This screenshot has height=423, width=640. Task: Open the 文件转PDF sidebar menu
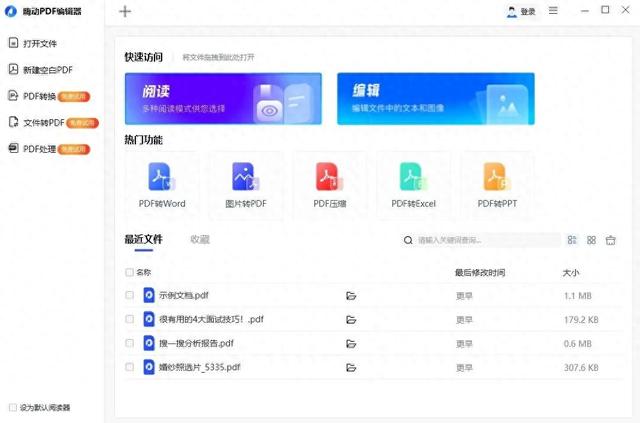click(x=44, y=122)
